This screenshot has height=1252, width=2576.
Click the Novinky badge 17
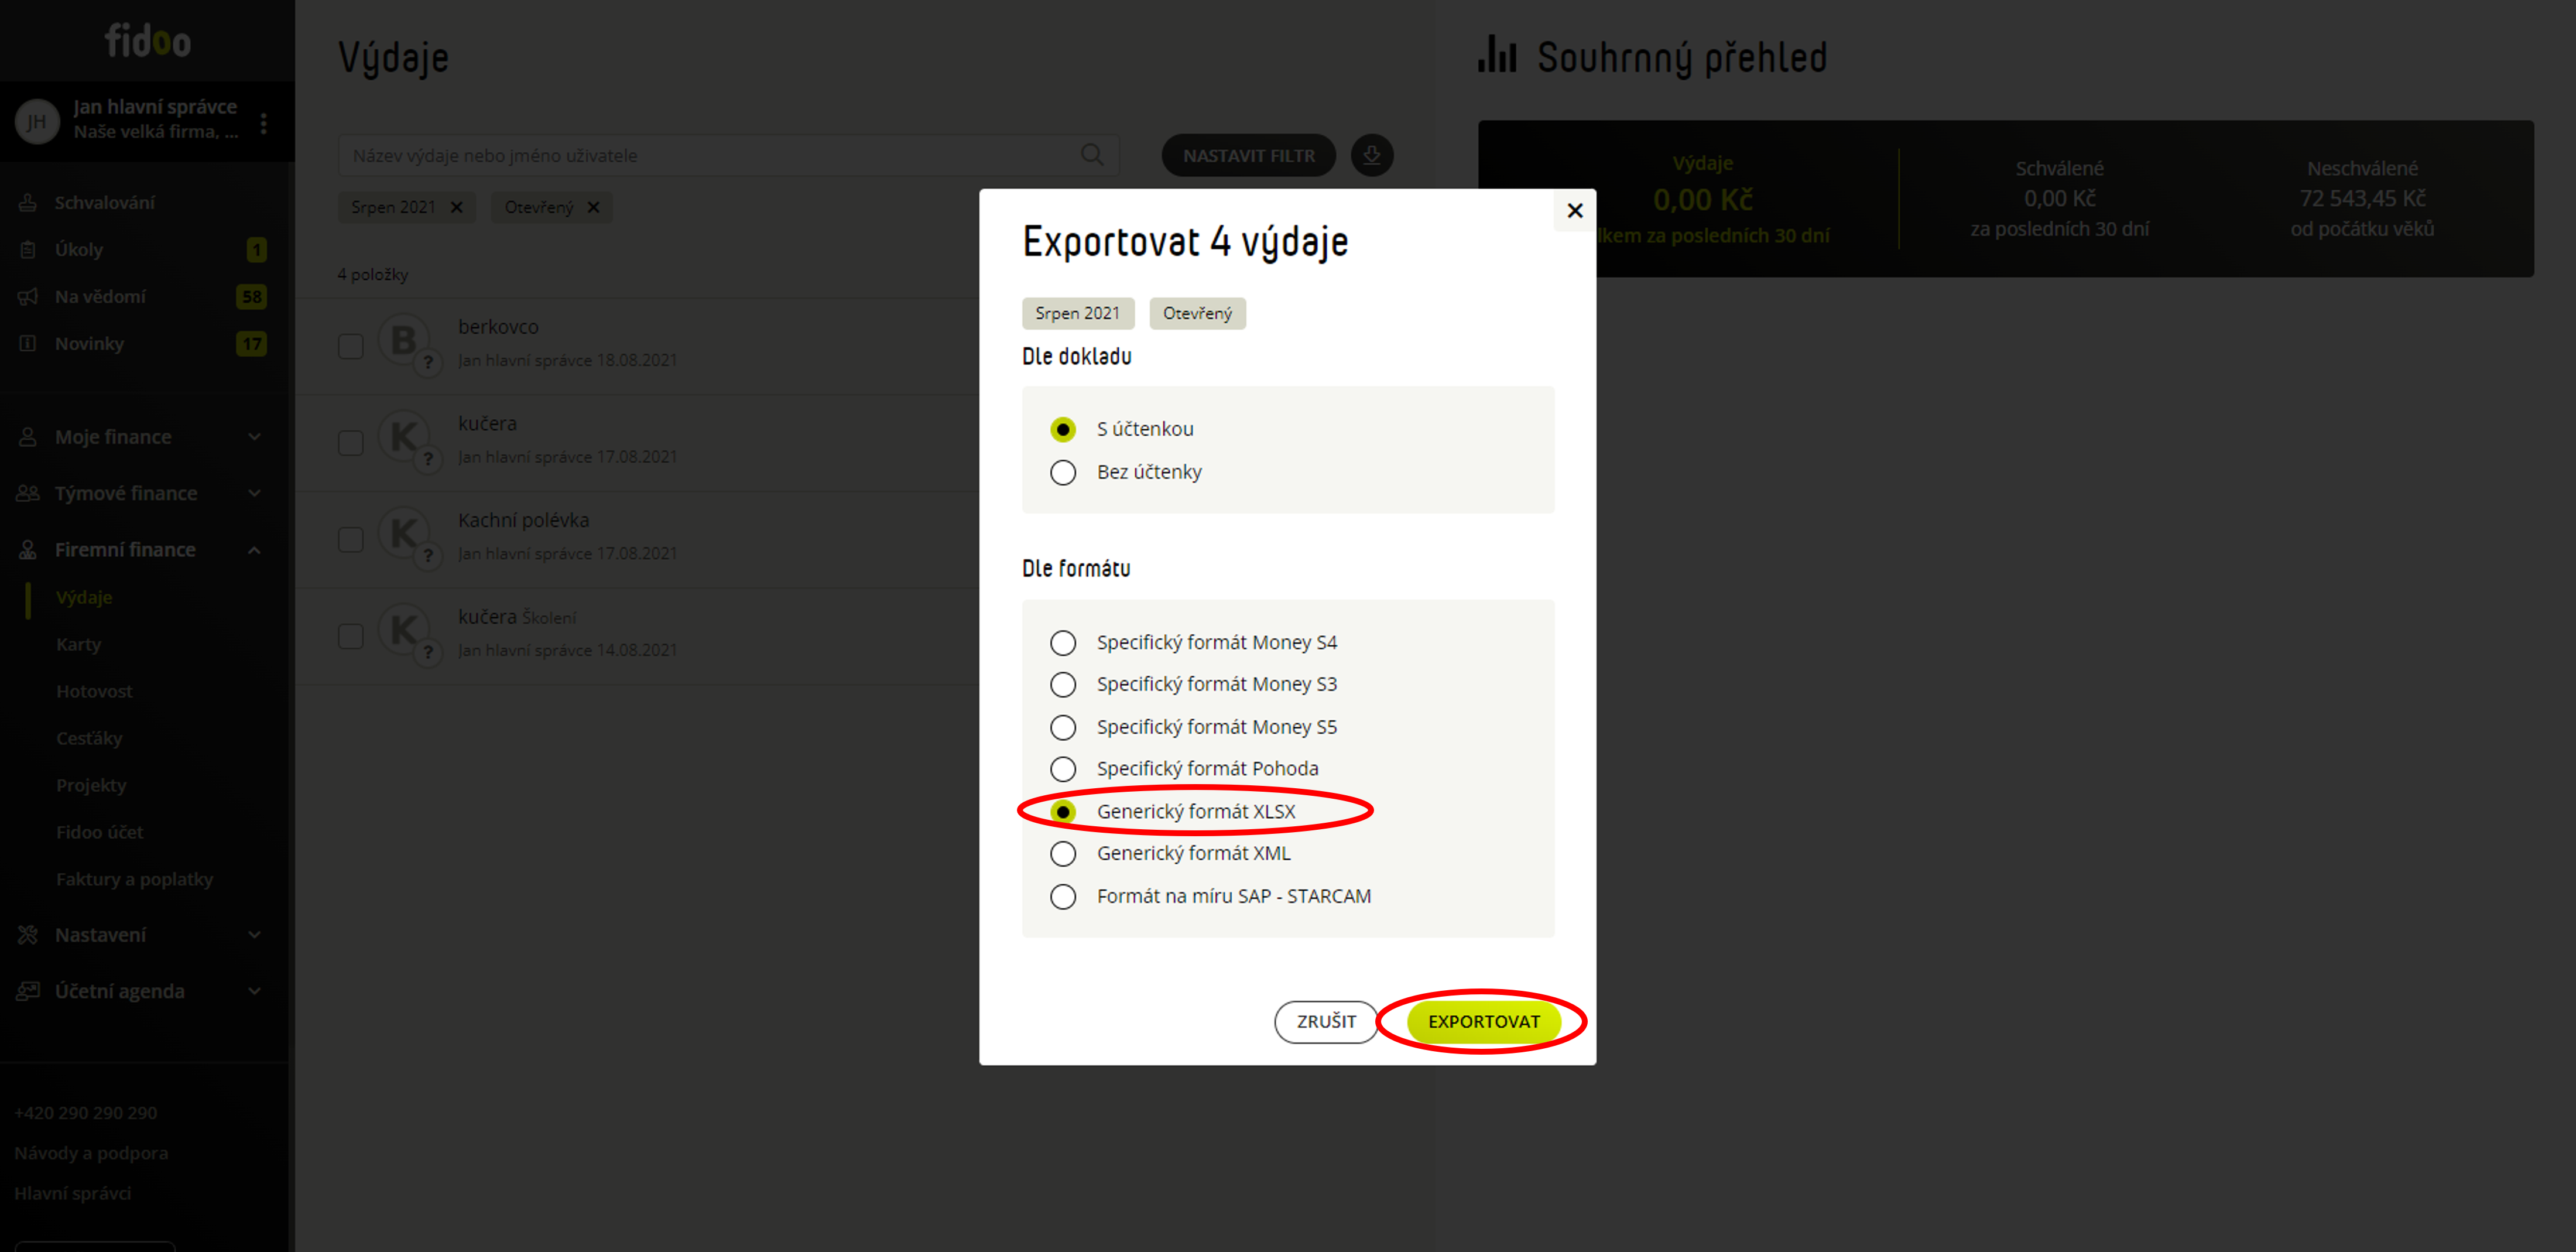point(251,344)
